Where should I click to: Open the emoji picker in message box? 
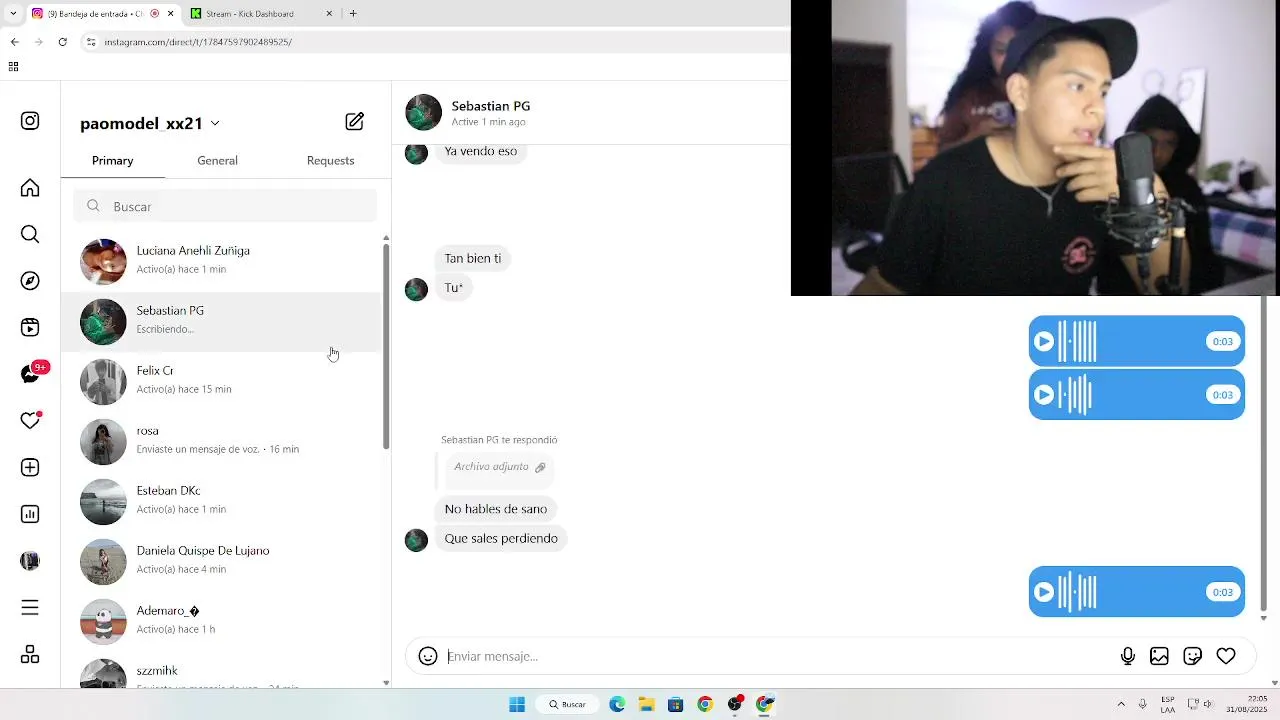click(428, 656)
